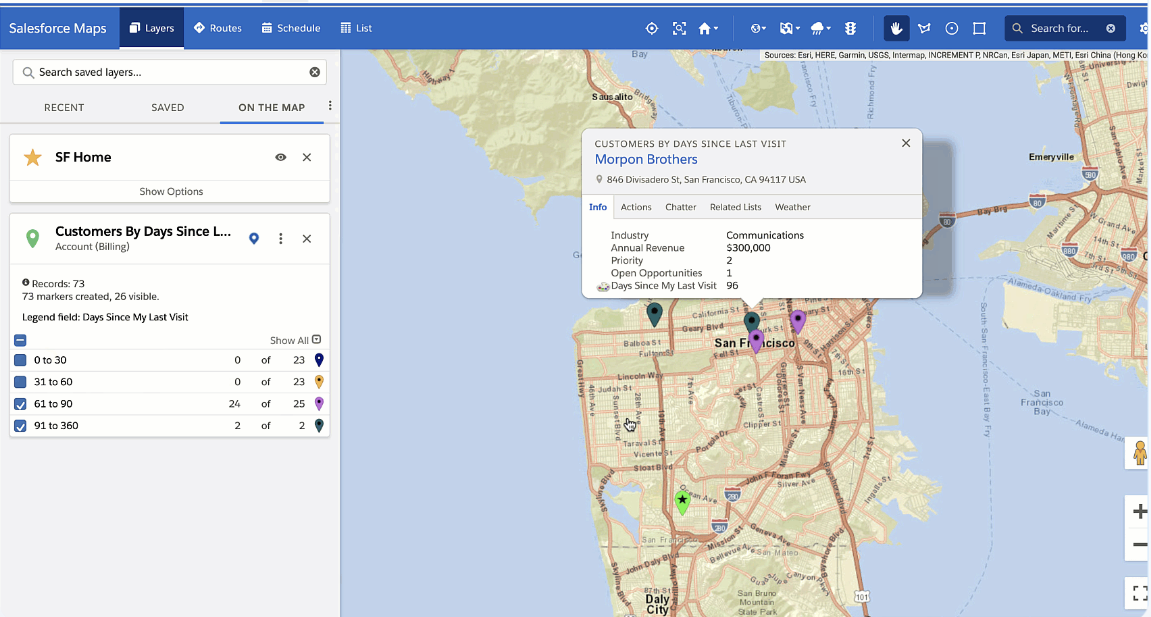Open the globe map options dropdown

click(758, 28)
